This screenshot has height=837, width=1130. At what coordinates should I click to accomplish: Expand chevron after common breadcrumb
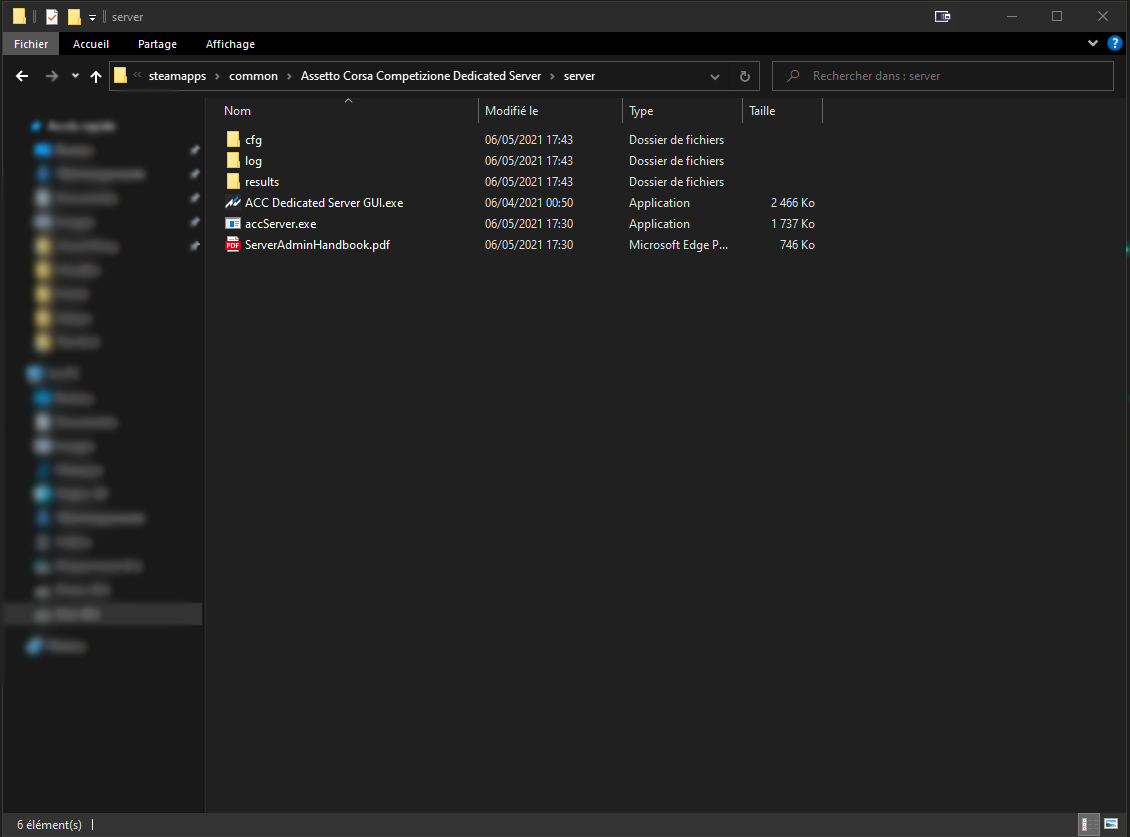(x=289, y=76)
